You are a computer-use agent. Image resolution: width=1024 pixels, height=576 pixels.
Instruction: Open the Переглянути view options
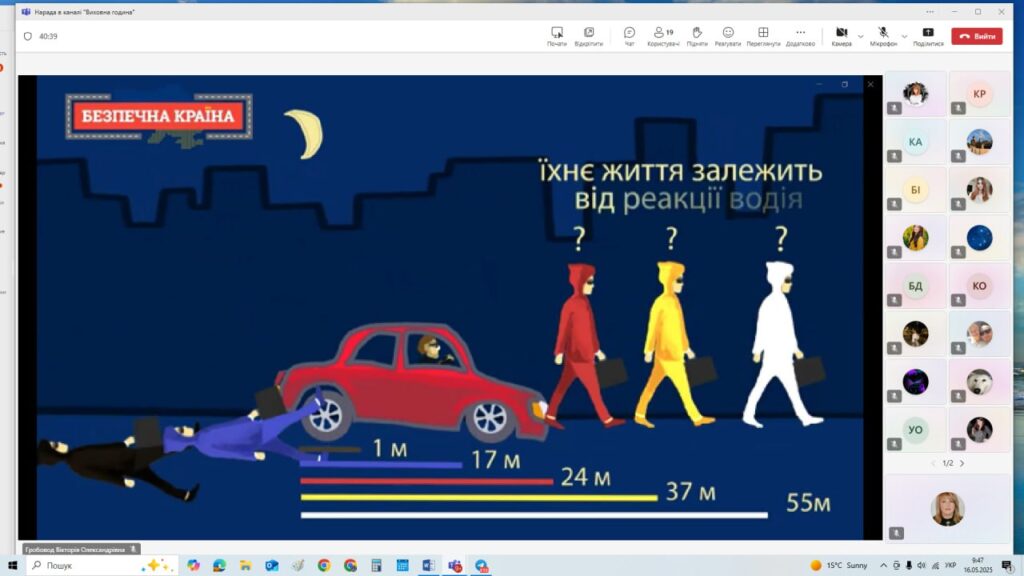pos(763,36)
